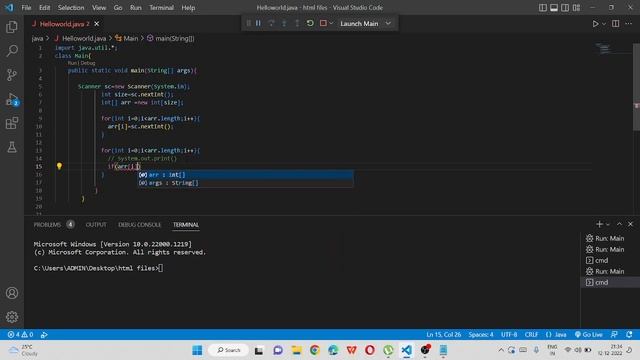Click Spaces: 4 indentation status item

pyautogui.click(x=481, y=334)
